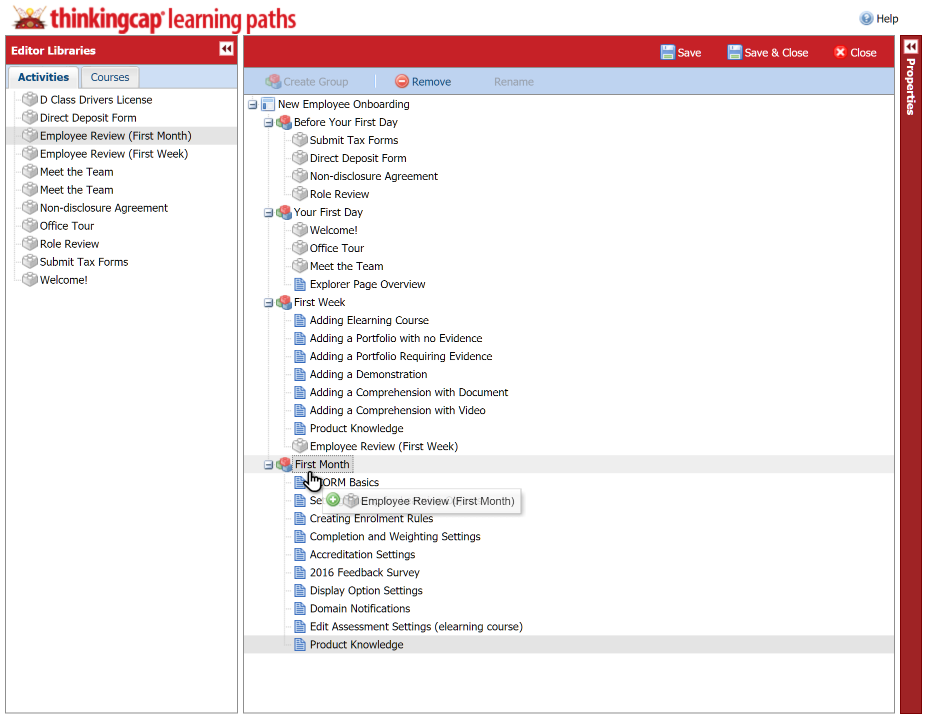
Task: Collapse the First Week group
Action: (268, 302)
